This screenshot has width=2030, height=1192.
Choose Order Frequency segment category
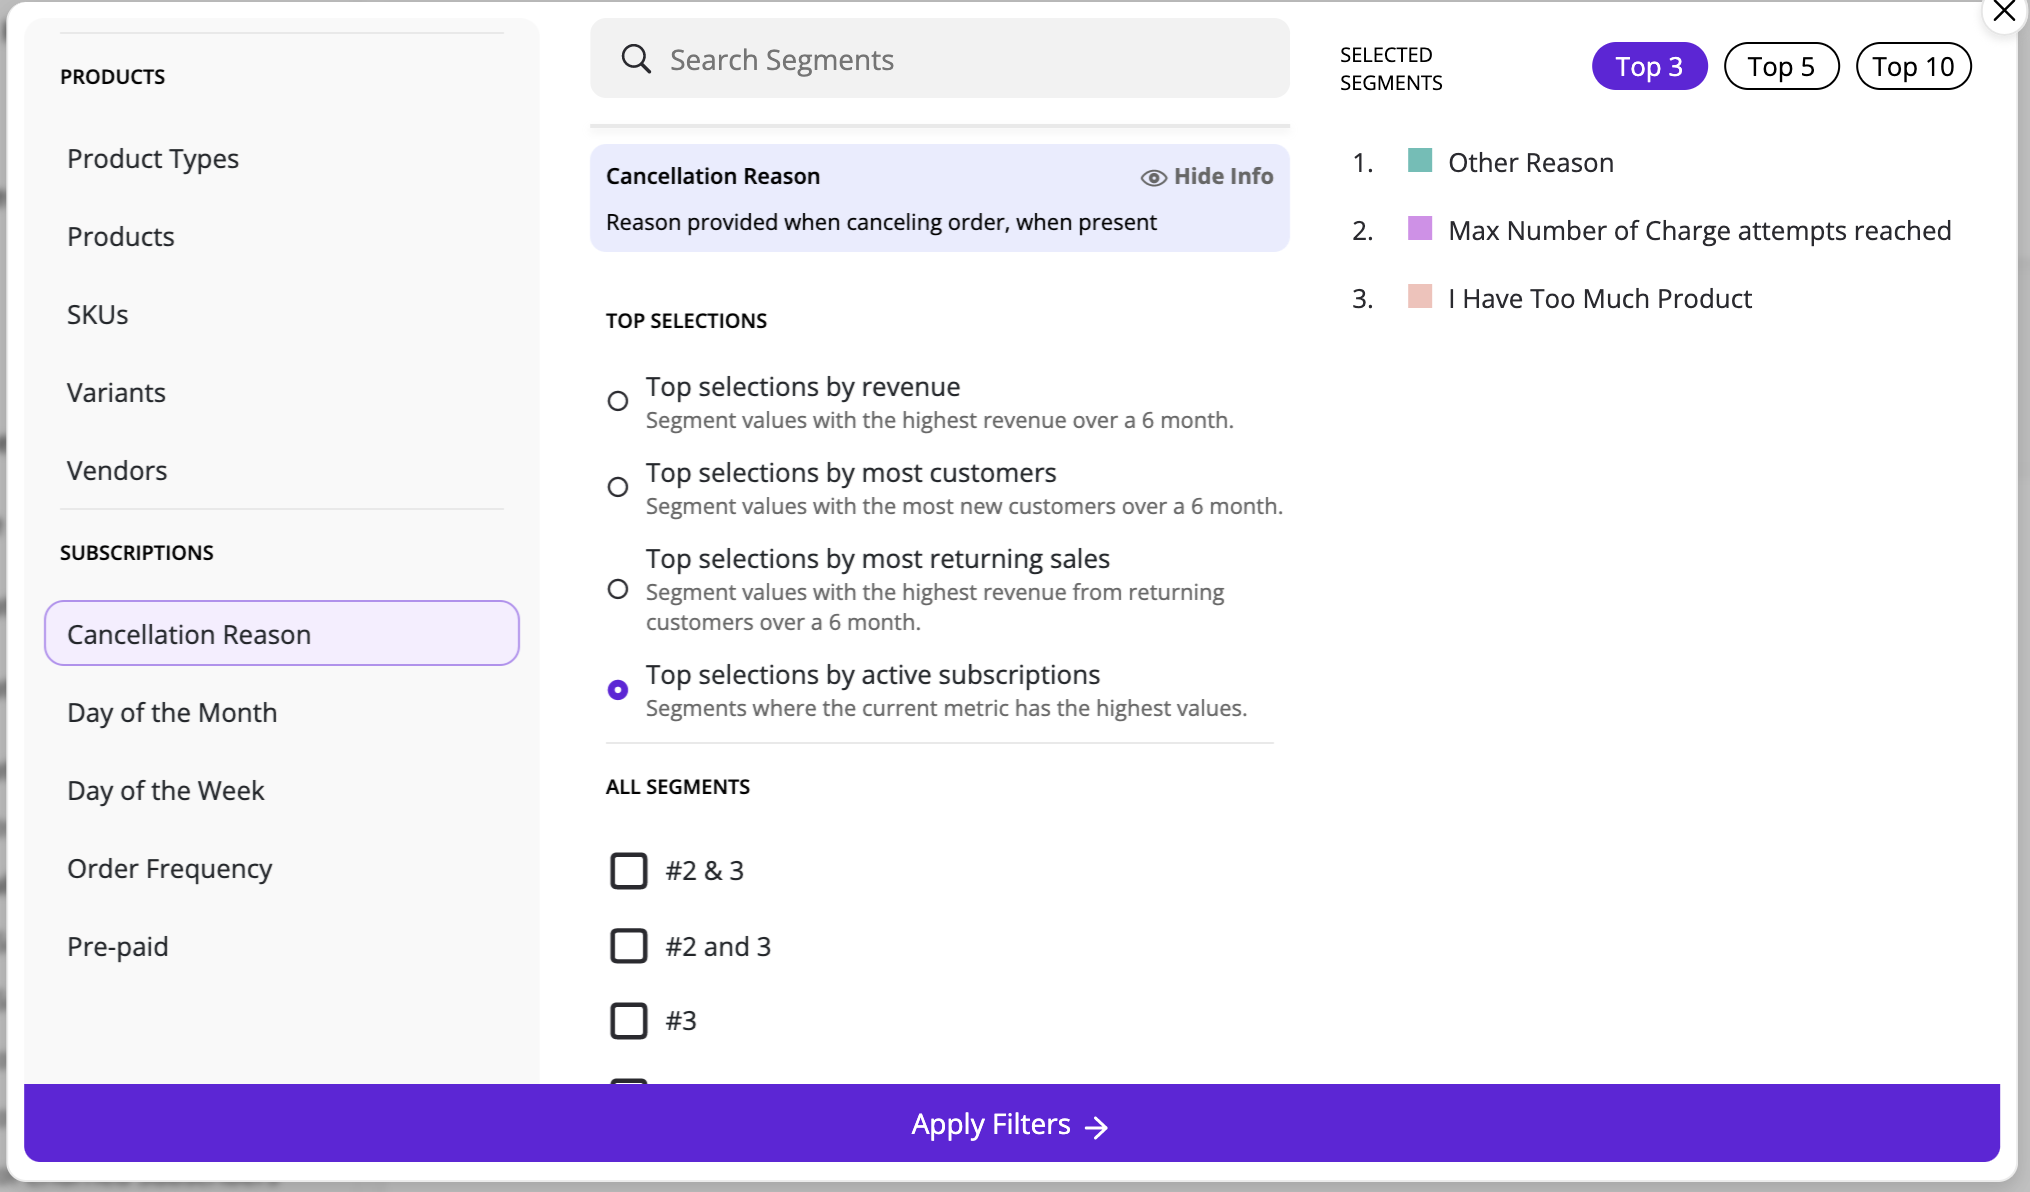click(x=170, y=869)
